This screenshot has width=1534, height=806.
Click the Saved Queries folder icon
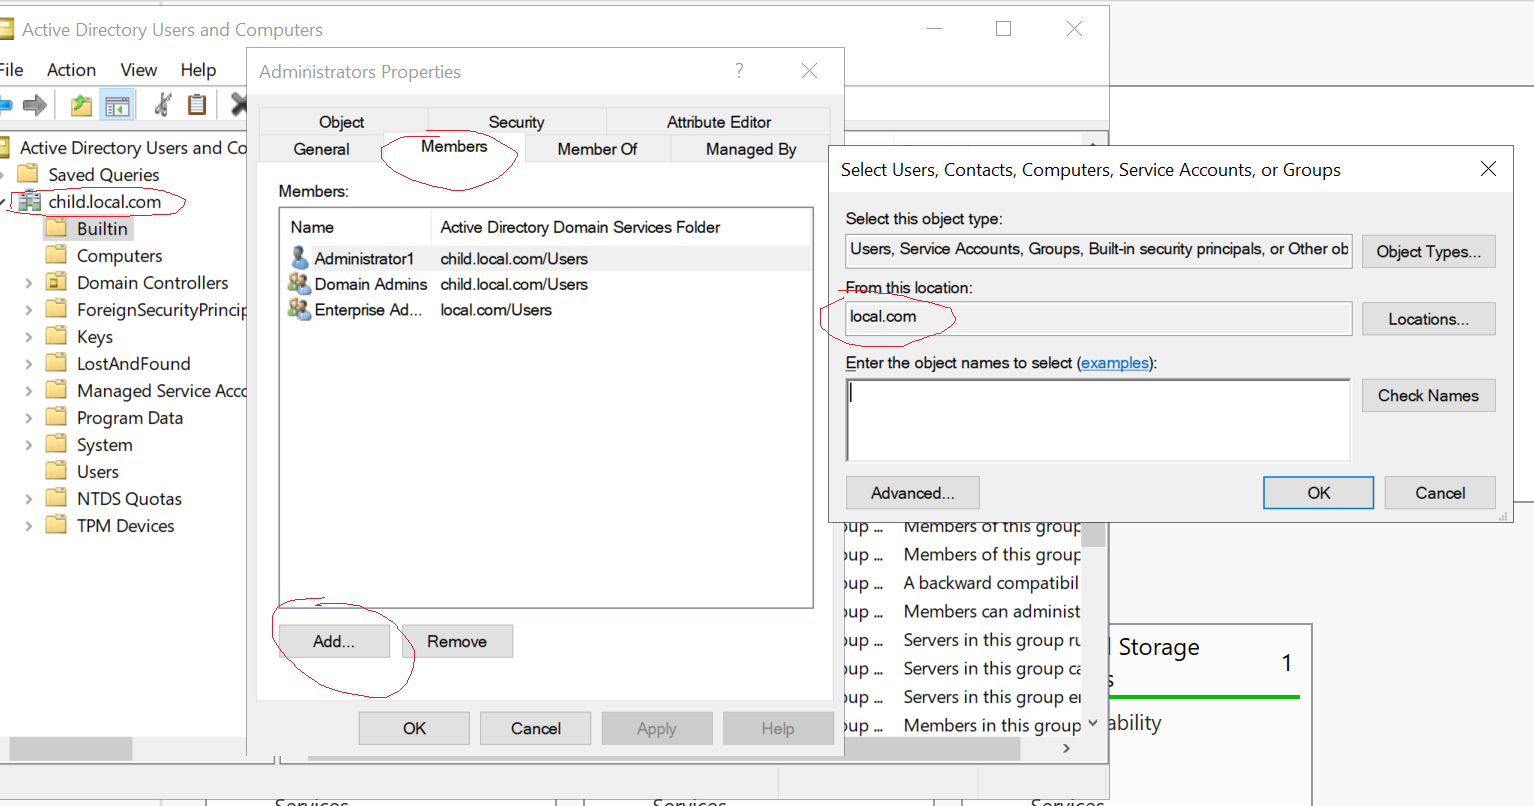pyautogui.click(x=28, y=174)
